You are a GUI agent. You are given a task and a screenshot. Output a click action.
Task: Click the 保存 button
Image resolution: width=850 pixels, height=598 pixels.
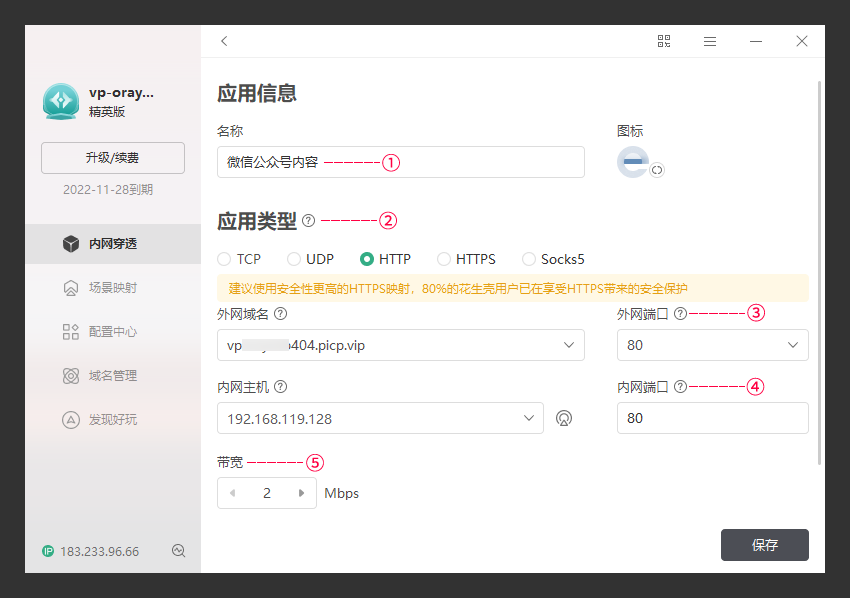[x=764, y=545]
